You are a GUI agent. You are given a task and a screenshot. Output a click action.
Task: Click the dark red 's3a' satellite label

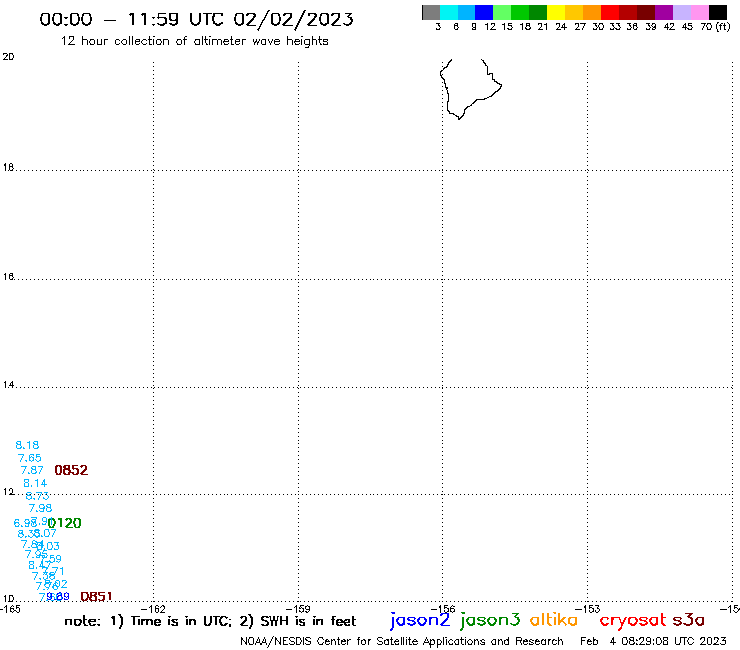689,620
